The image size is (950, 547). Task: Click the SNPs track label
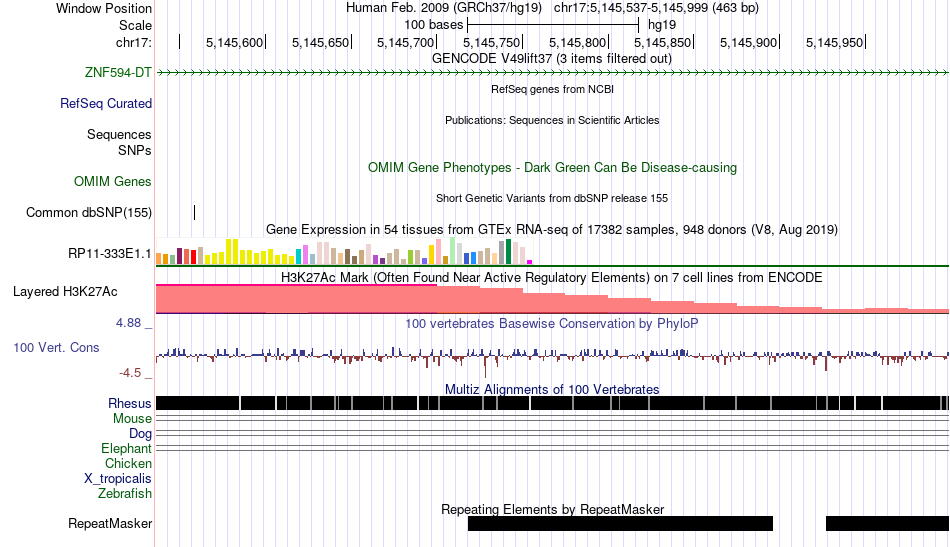click(x=135, y=150)
